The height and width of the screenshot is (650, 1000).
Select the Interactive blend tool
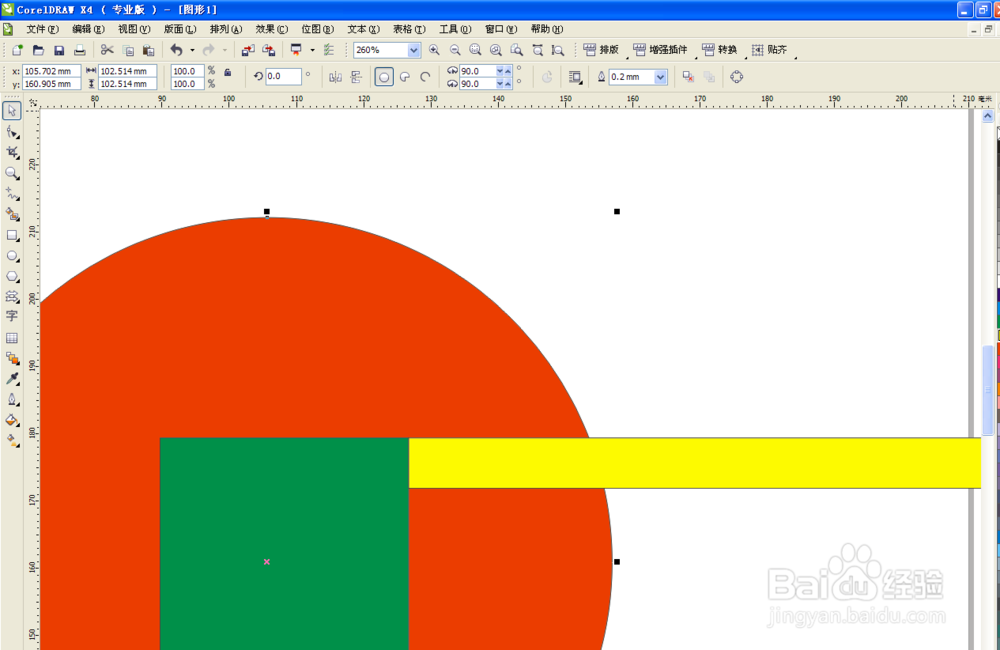click(12, 358)
